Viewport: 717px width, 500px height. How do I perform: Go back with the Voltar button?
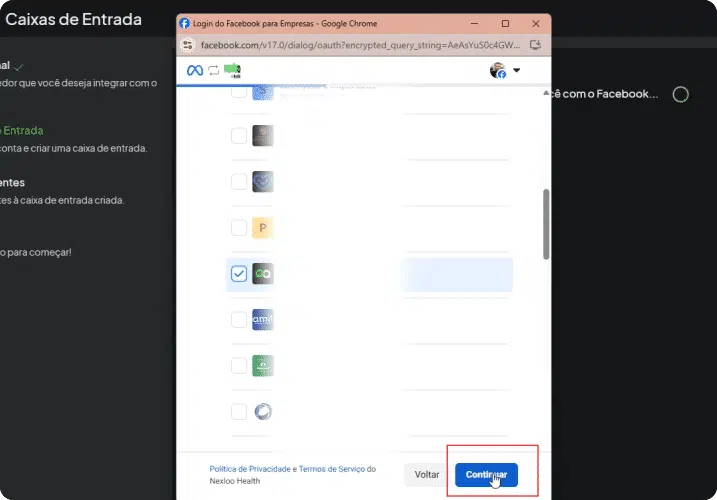coord(427,475)
